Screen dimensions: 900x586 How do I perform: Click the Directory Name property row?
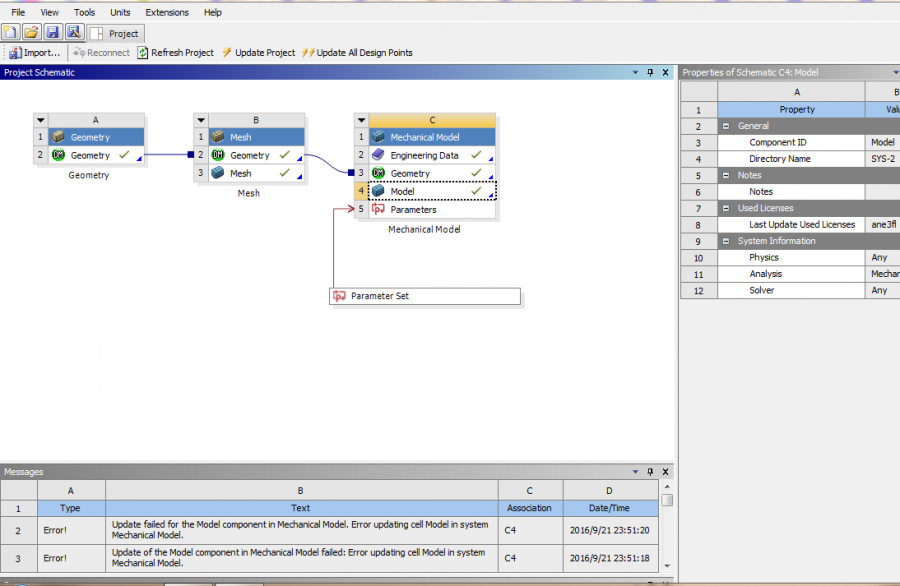(x=791, y=159)
